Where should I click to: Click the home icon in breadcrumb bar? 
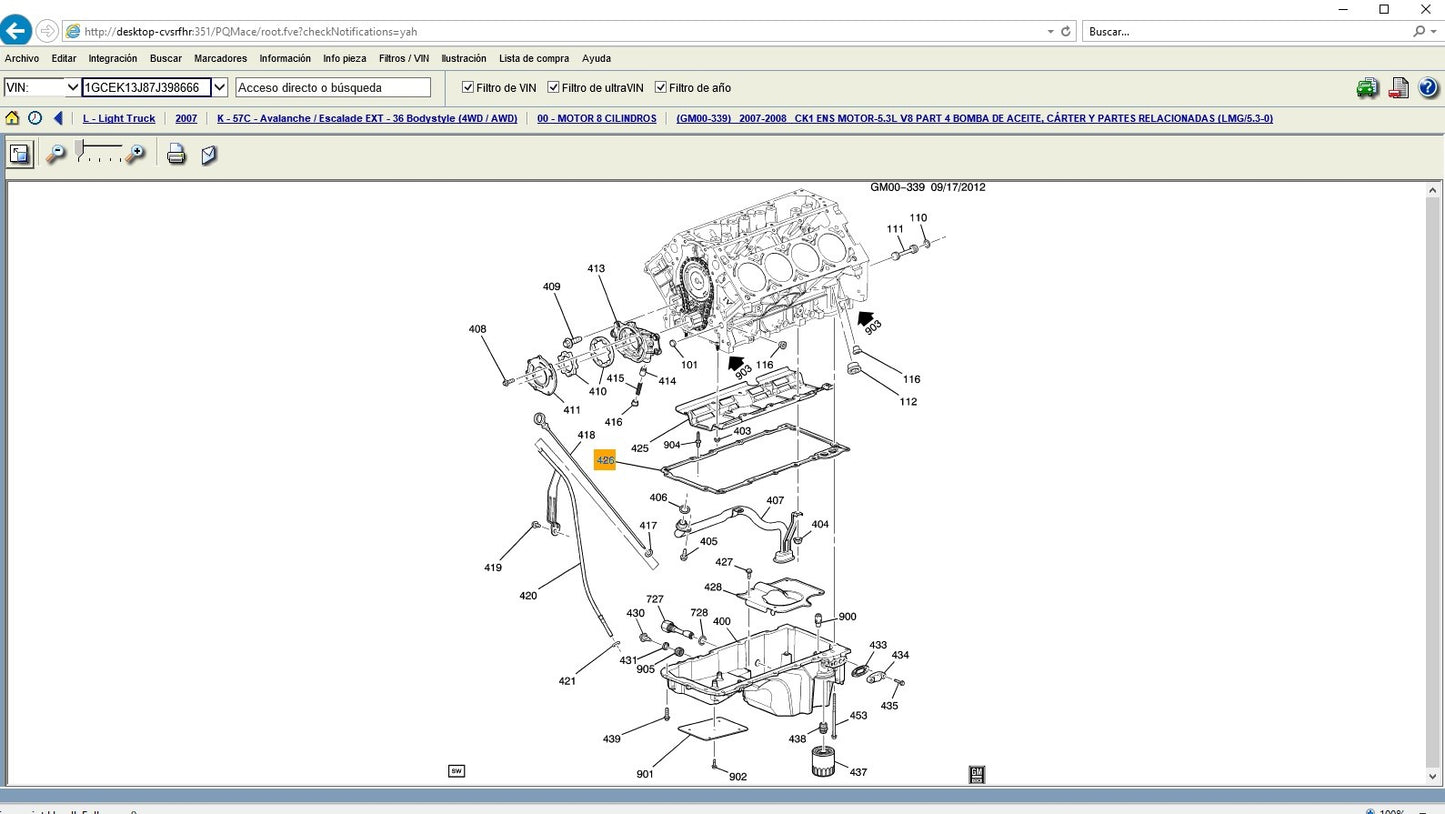(x=12, y=118)
